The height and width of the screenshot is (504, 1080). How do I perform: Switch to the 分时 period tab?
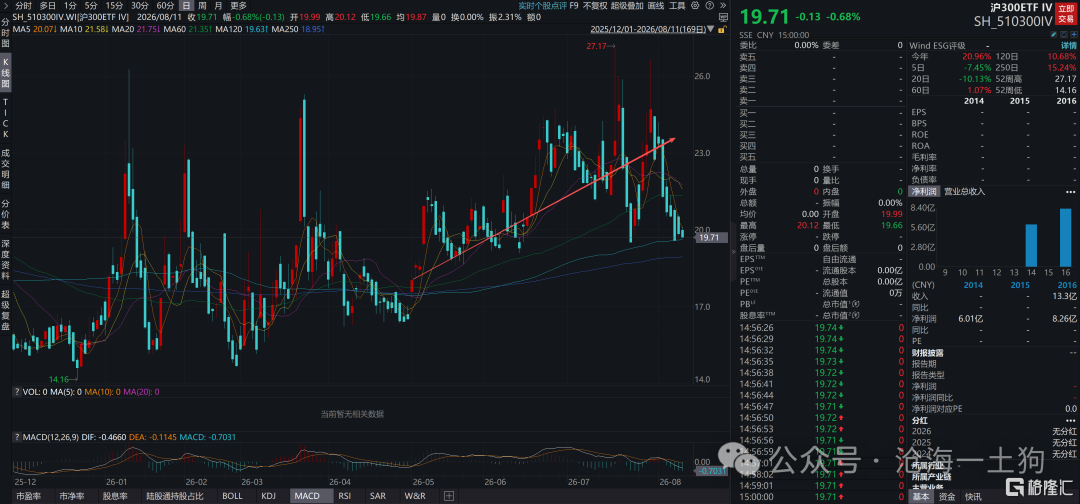pos(23,5)
